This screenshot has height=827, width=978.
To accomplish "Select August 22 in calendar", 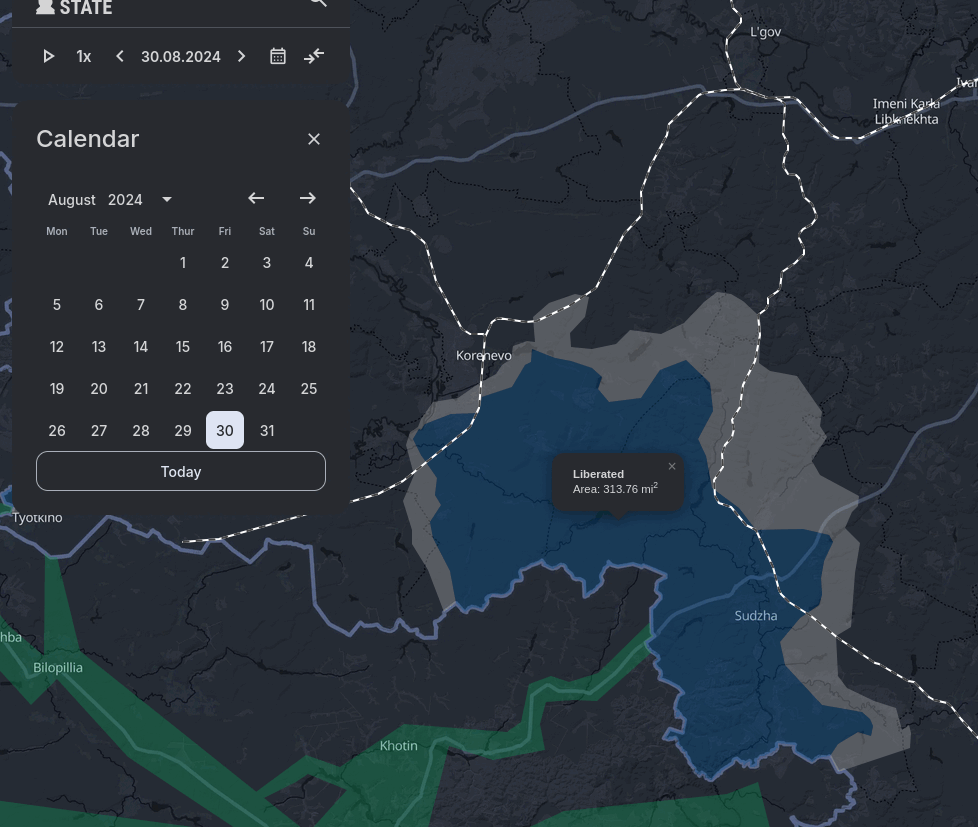I will tap(183, 389).
